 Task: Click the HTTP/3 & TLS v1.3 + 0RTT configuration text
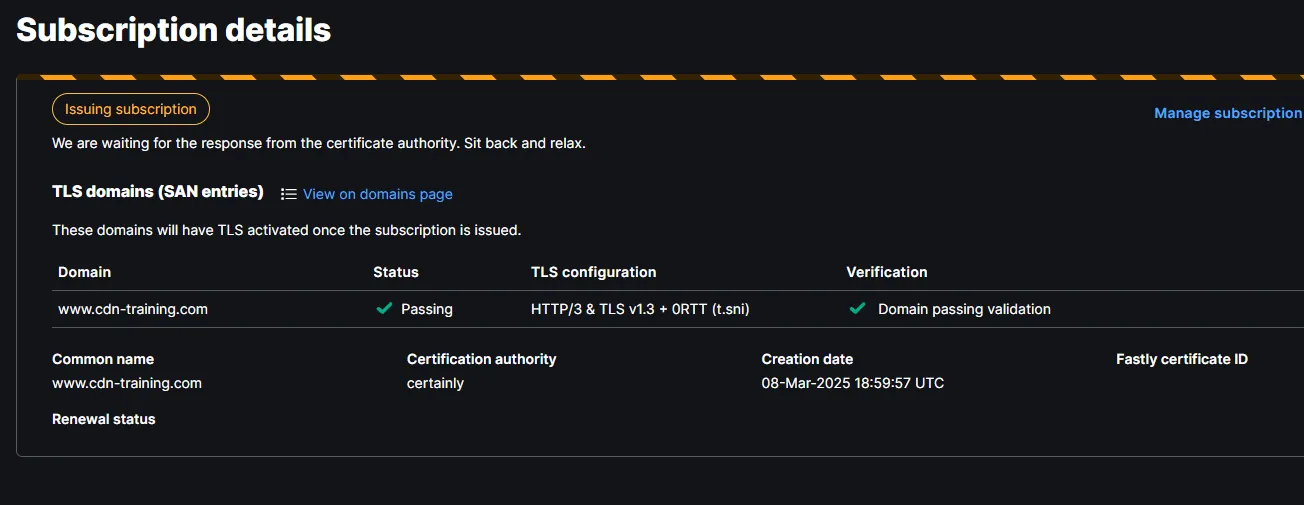[x=640, y=309]
